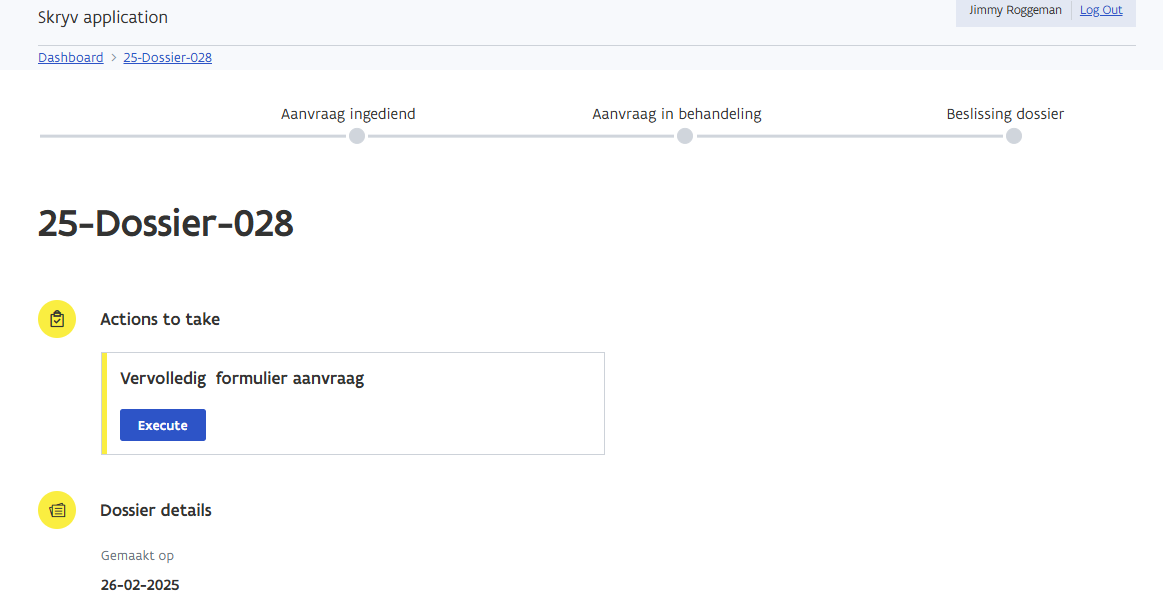Screen dimensions: 1163x609
Task: Click the Aanvraag ingediend step label
Action: pyautogui.click(x=348, y=114)
